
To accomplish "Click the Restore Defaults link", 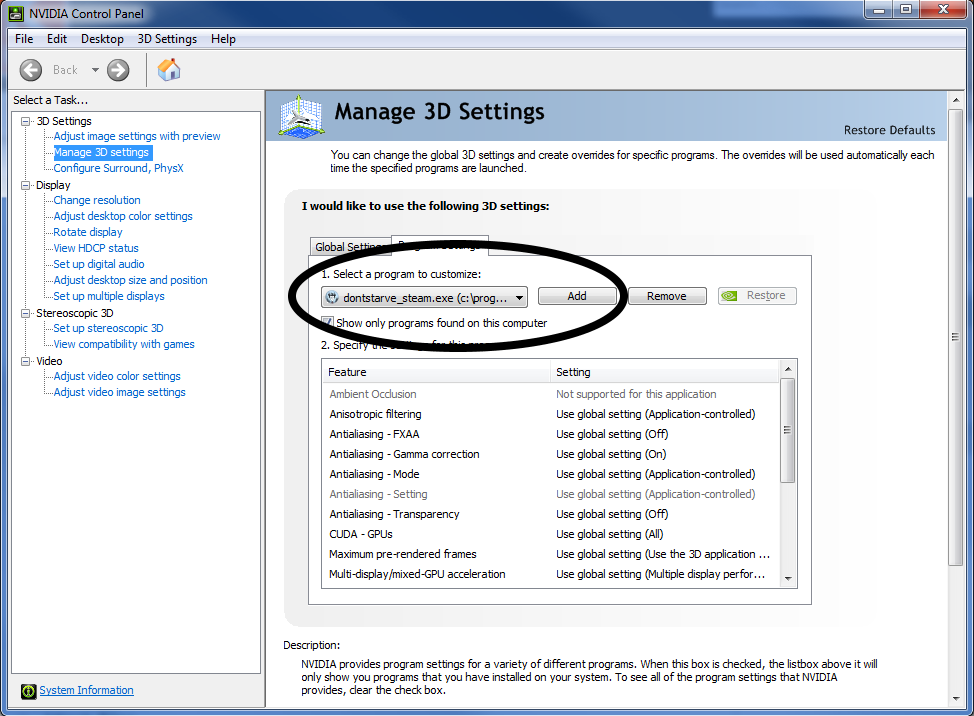I will [889, 130].
